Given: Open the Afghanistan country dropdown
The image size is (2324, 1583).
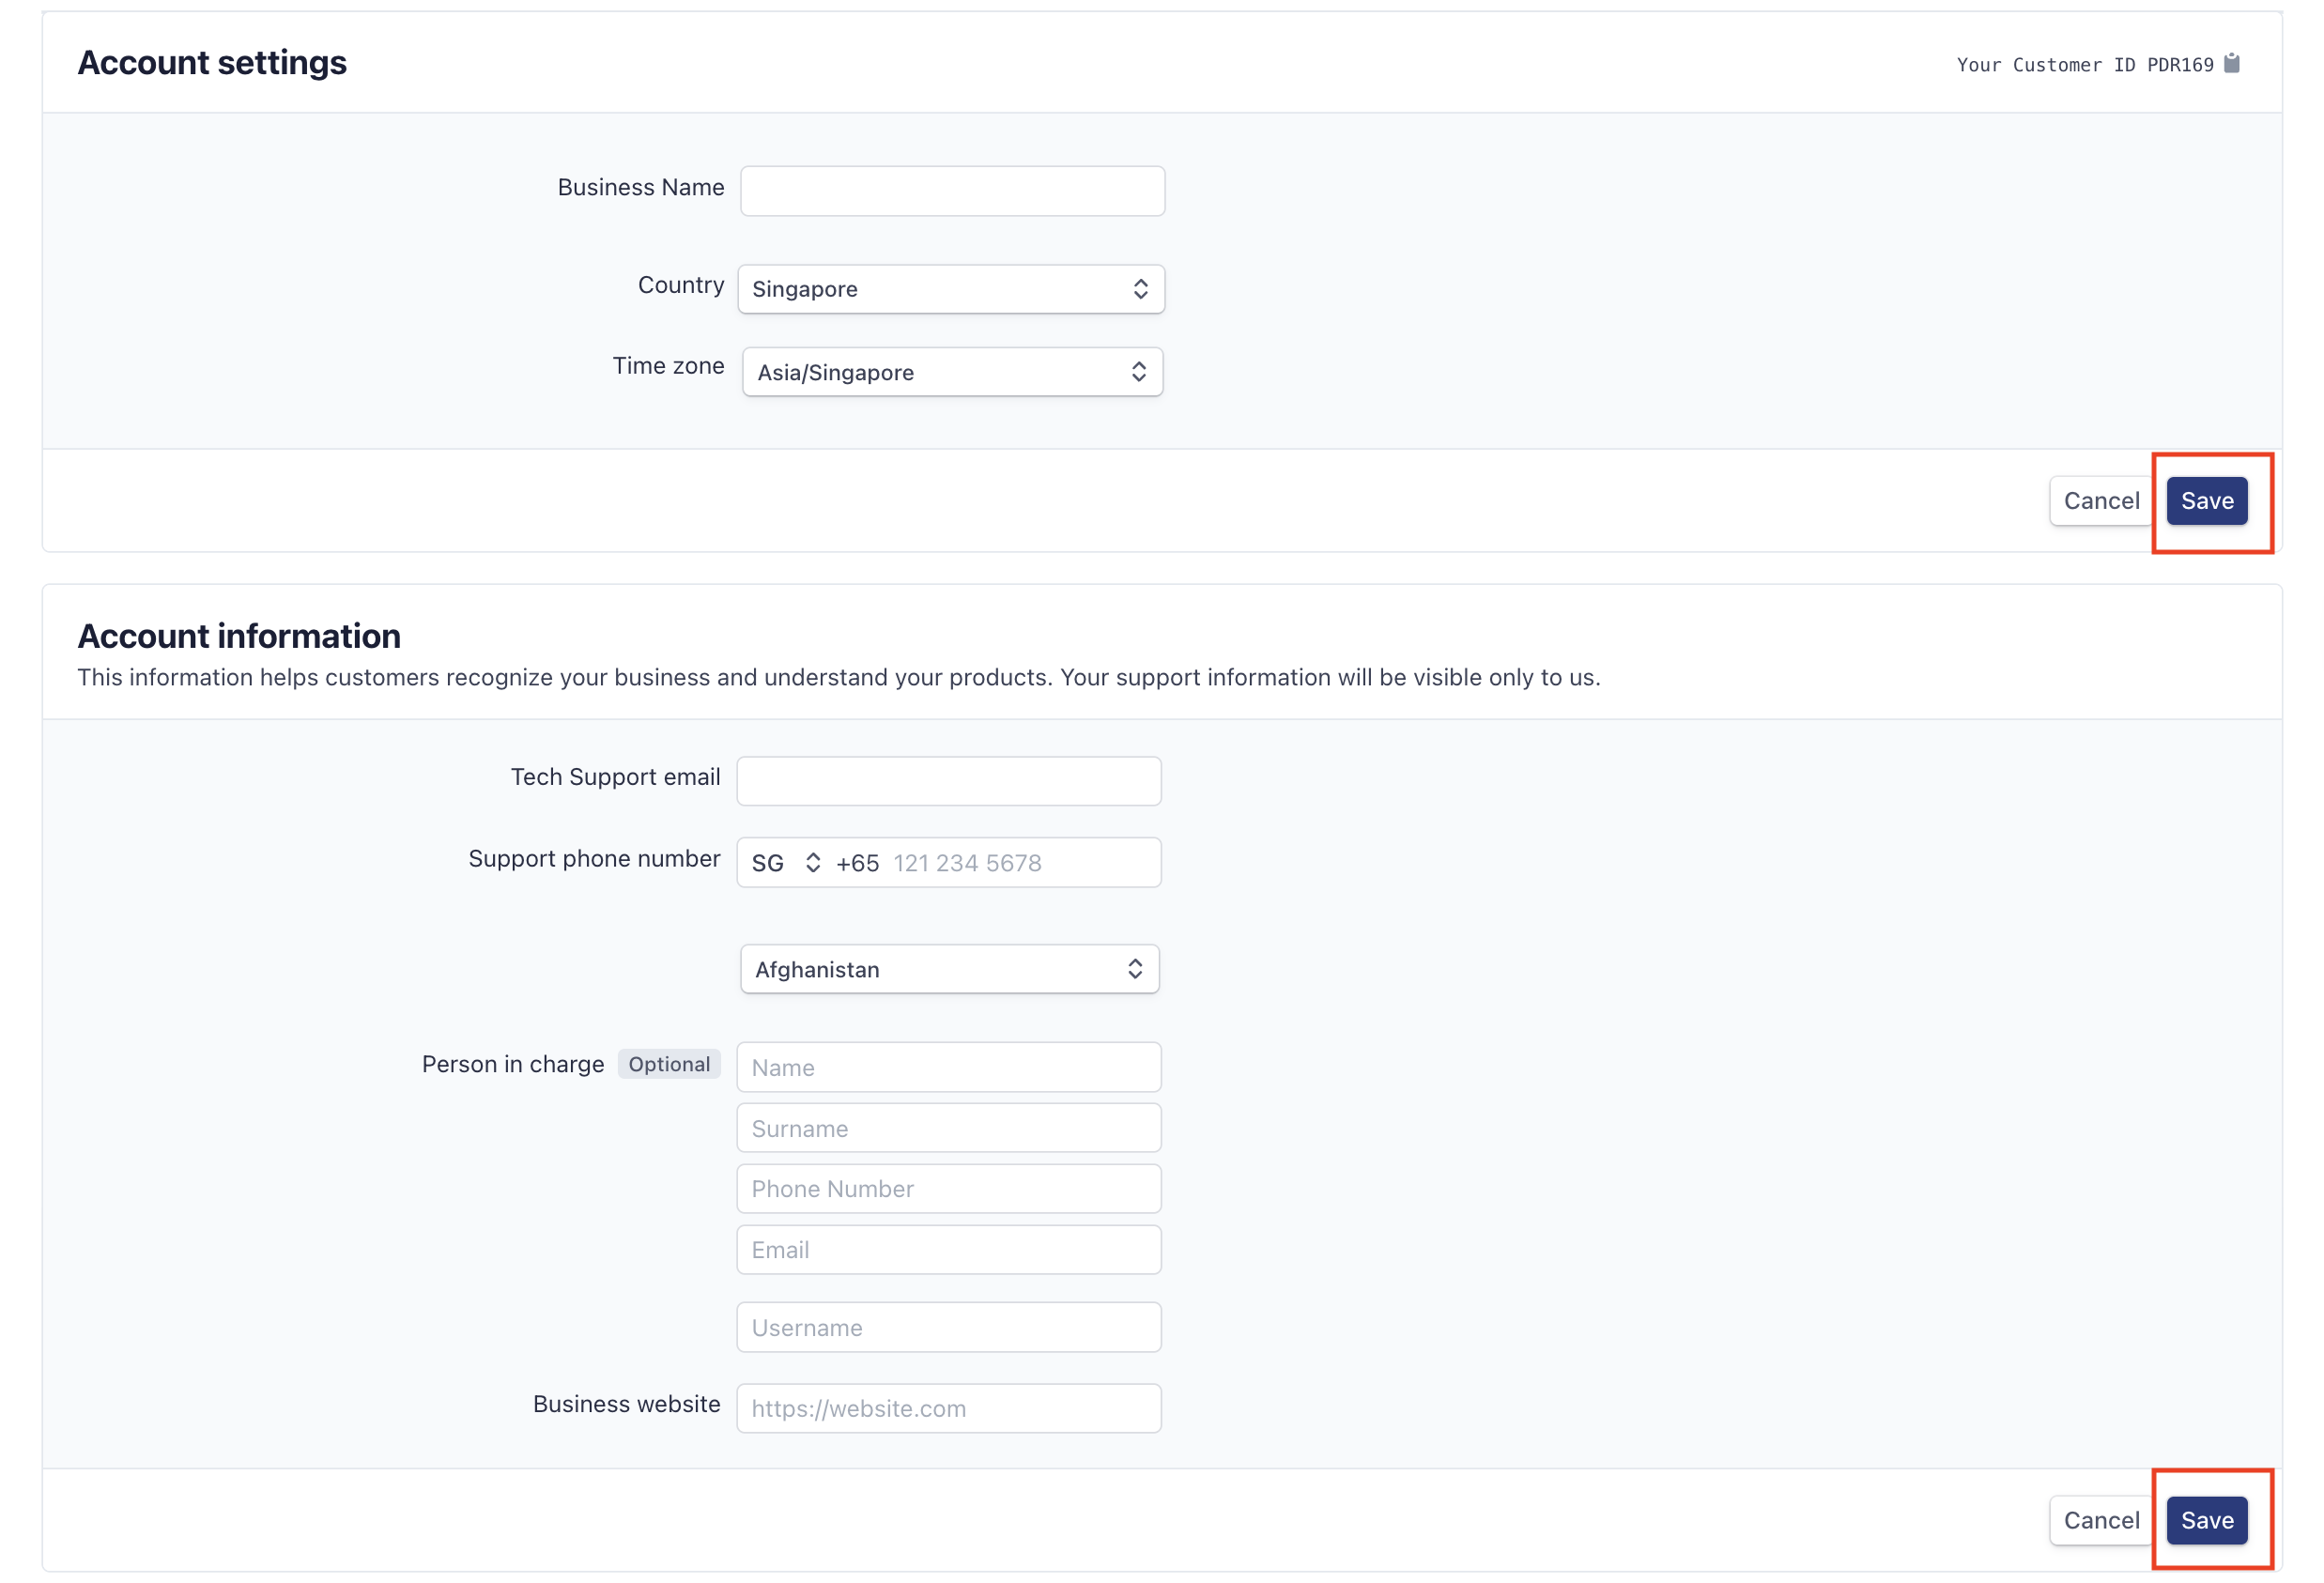Looking at the screenshot, I should click(948, 969).
